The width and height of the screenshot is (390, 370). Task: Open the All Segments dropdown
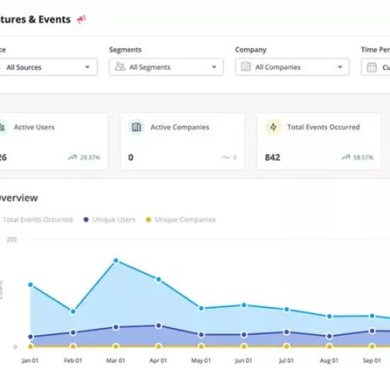[166, 67]
